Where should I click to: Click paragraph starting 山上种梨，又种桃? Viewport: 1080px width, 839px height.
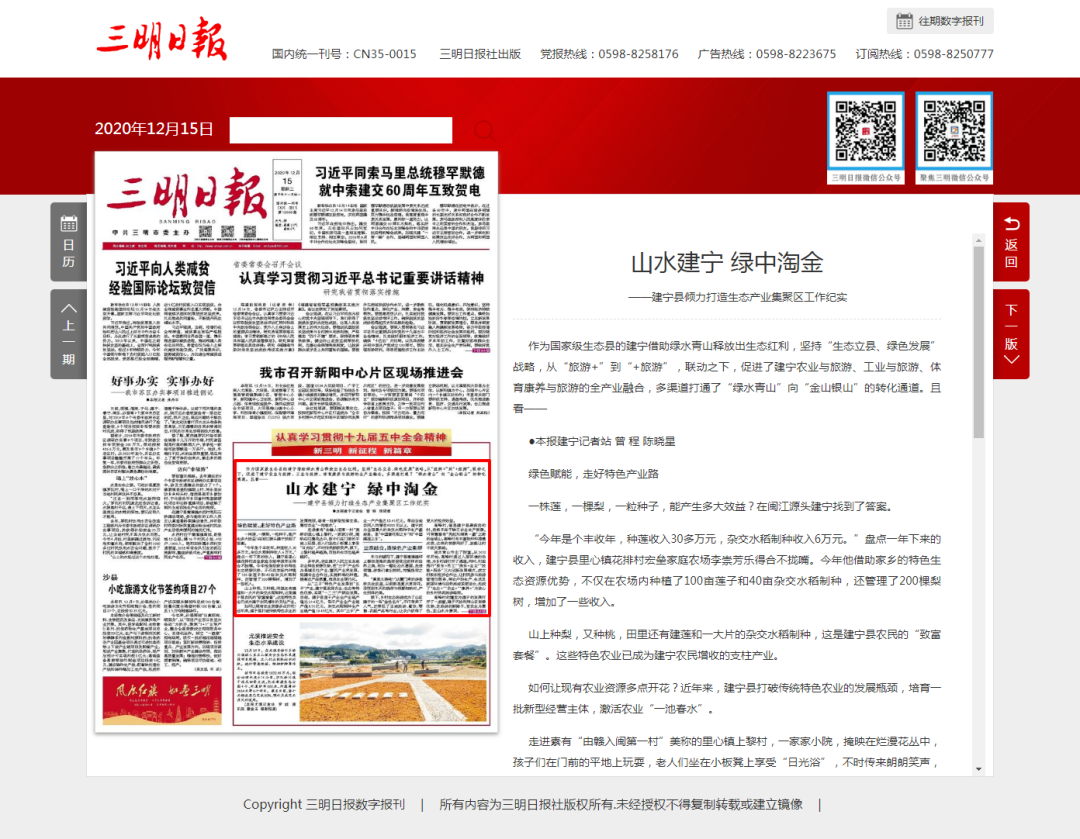[727, 645]
